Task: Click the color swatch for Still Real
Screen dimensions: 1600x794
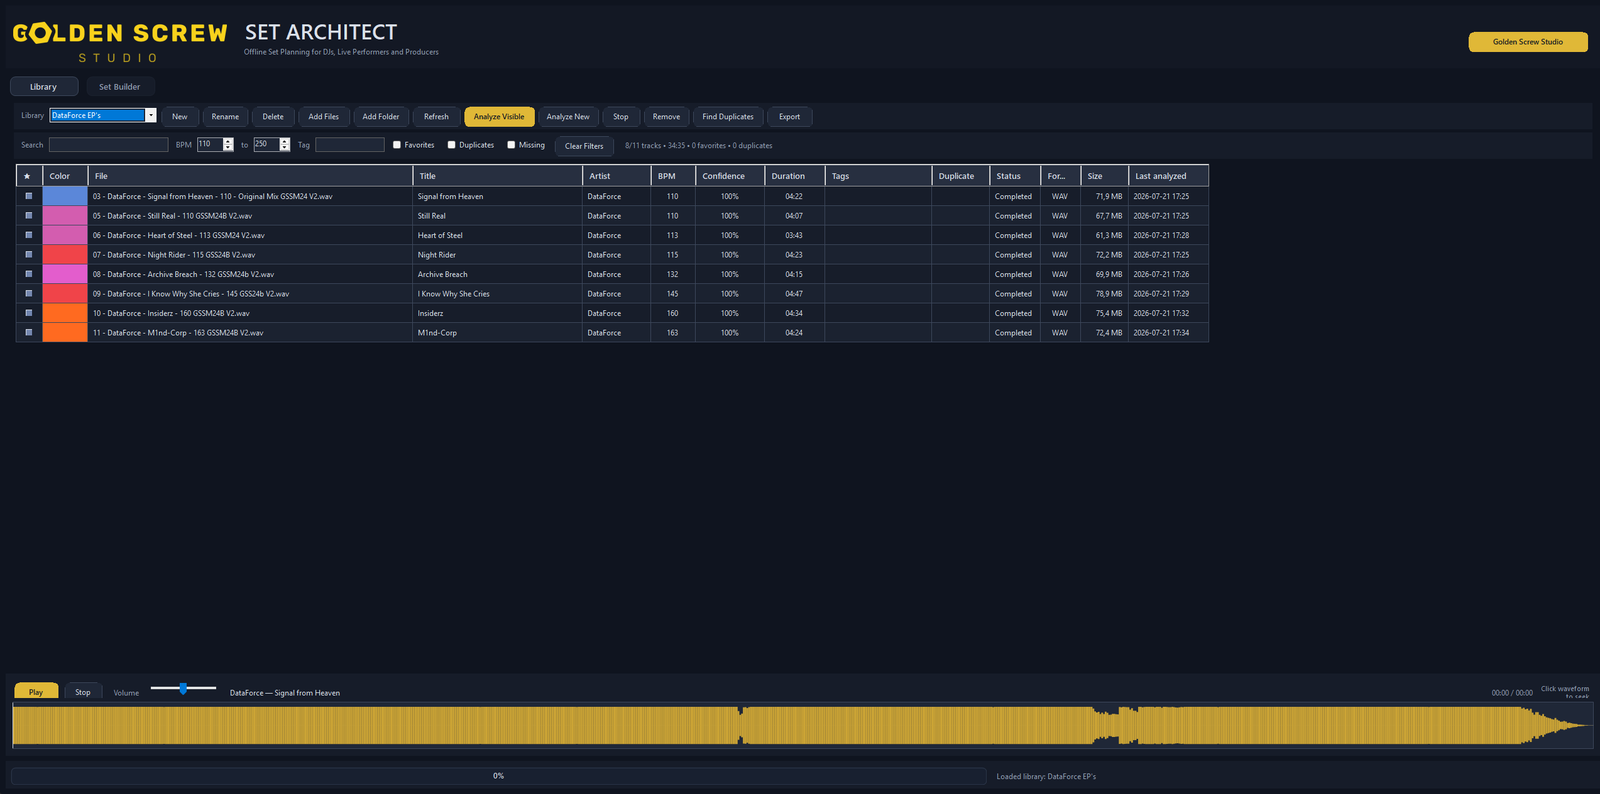Action: pyautogui.click(x=65, y=216)
